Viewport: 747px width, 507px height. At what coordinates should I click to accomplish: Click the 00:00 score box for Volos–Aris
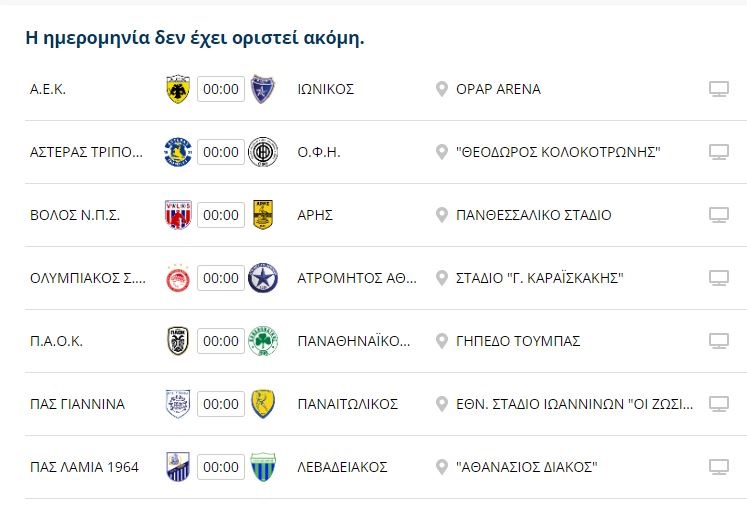[x=221, y=215]
